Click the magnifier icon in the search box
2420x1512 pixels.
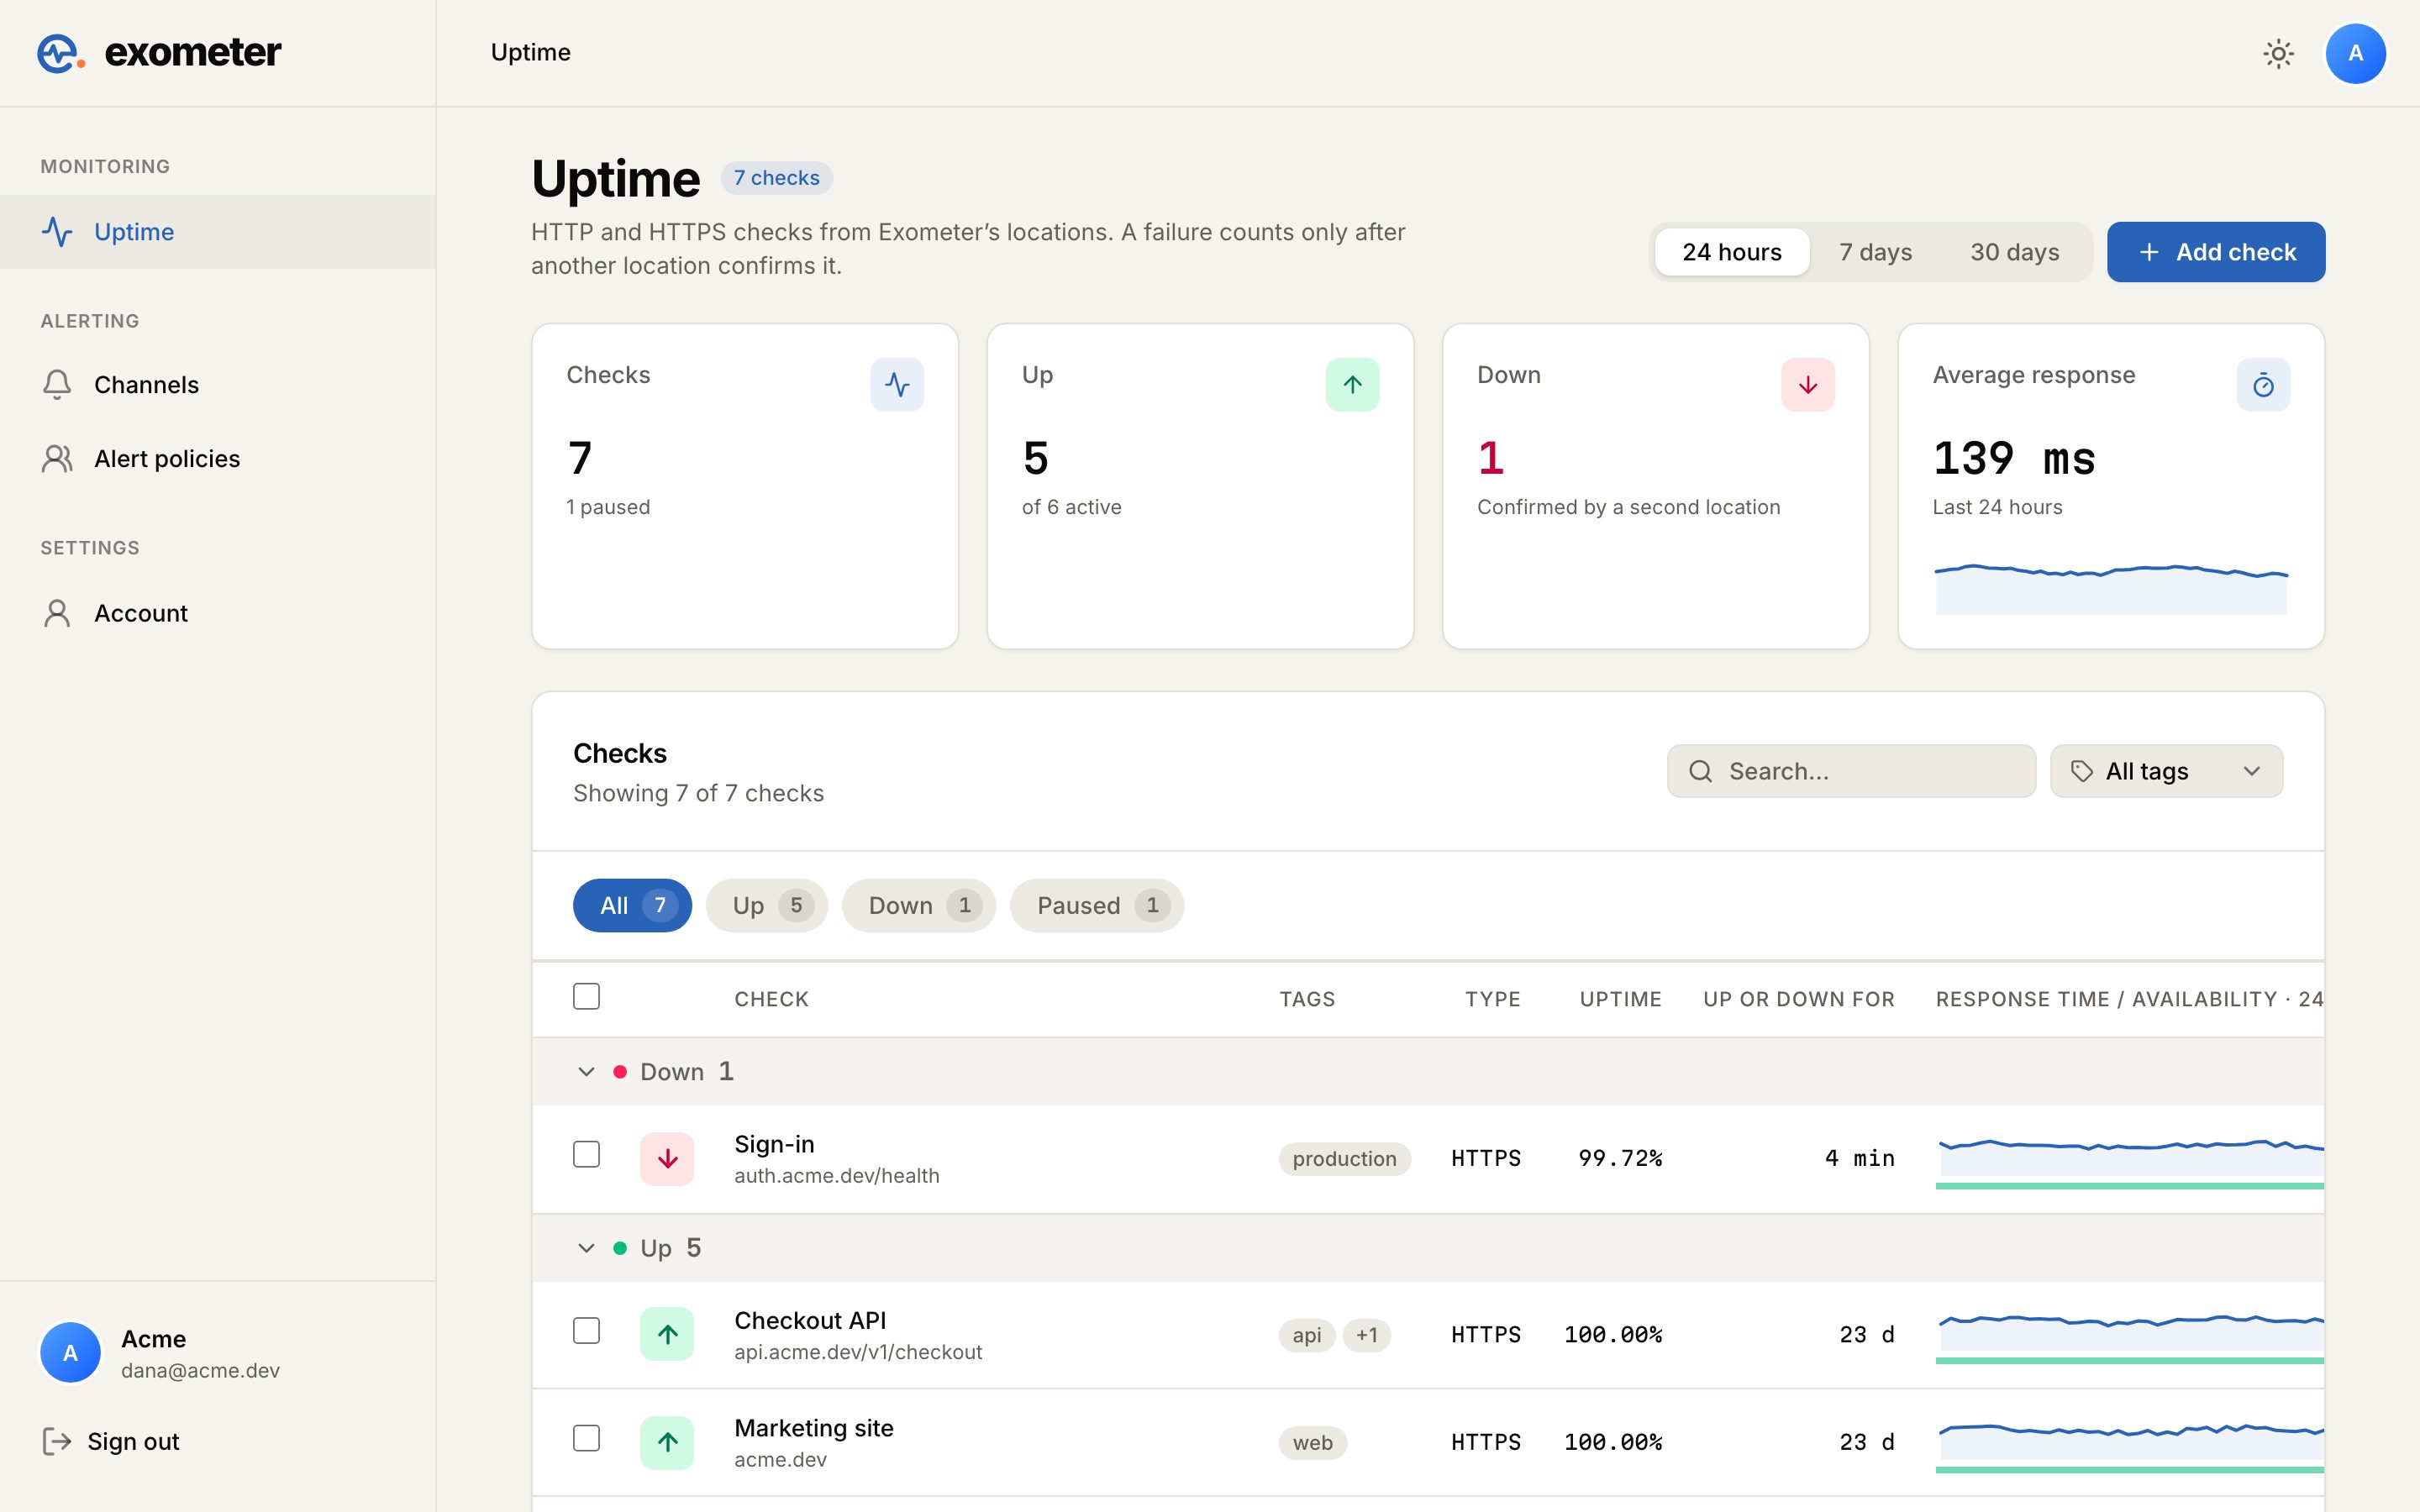[x=1700, y=771]
